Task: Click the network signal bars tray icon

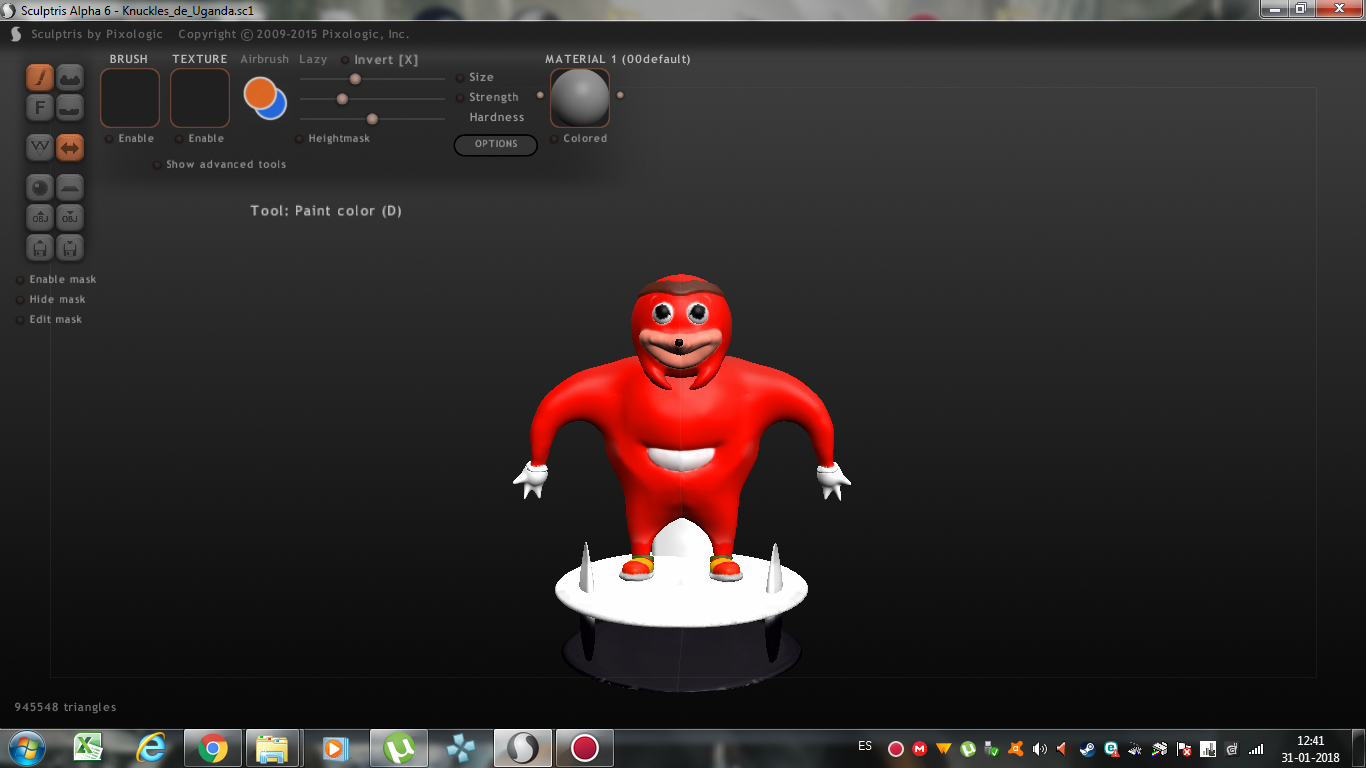Action: coord(1256,748)
